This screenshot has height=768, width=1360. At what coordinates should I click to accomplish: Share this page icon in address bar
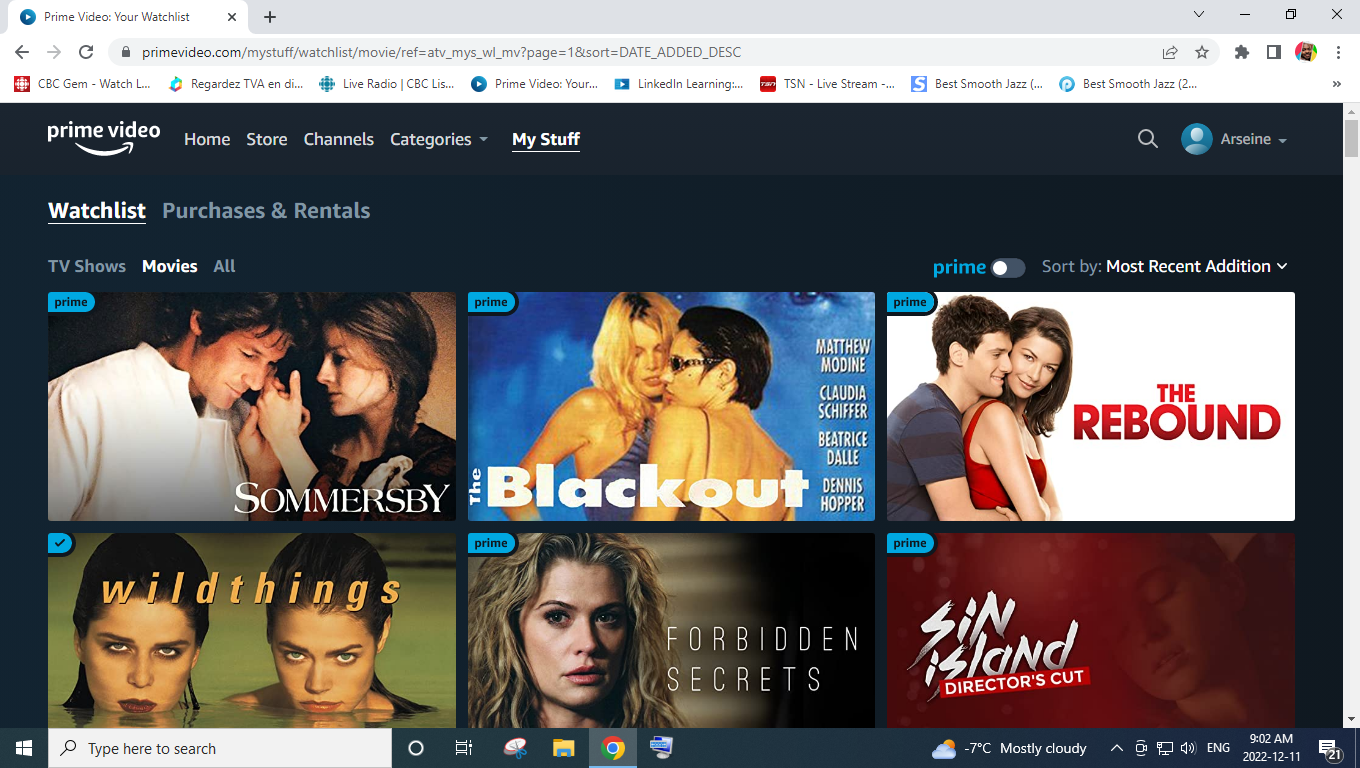[x=1170, y=52]
